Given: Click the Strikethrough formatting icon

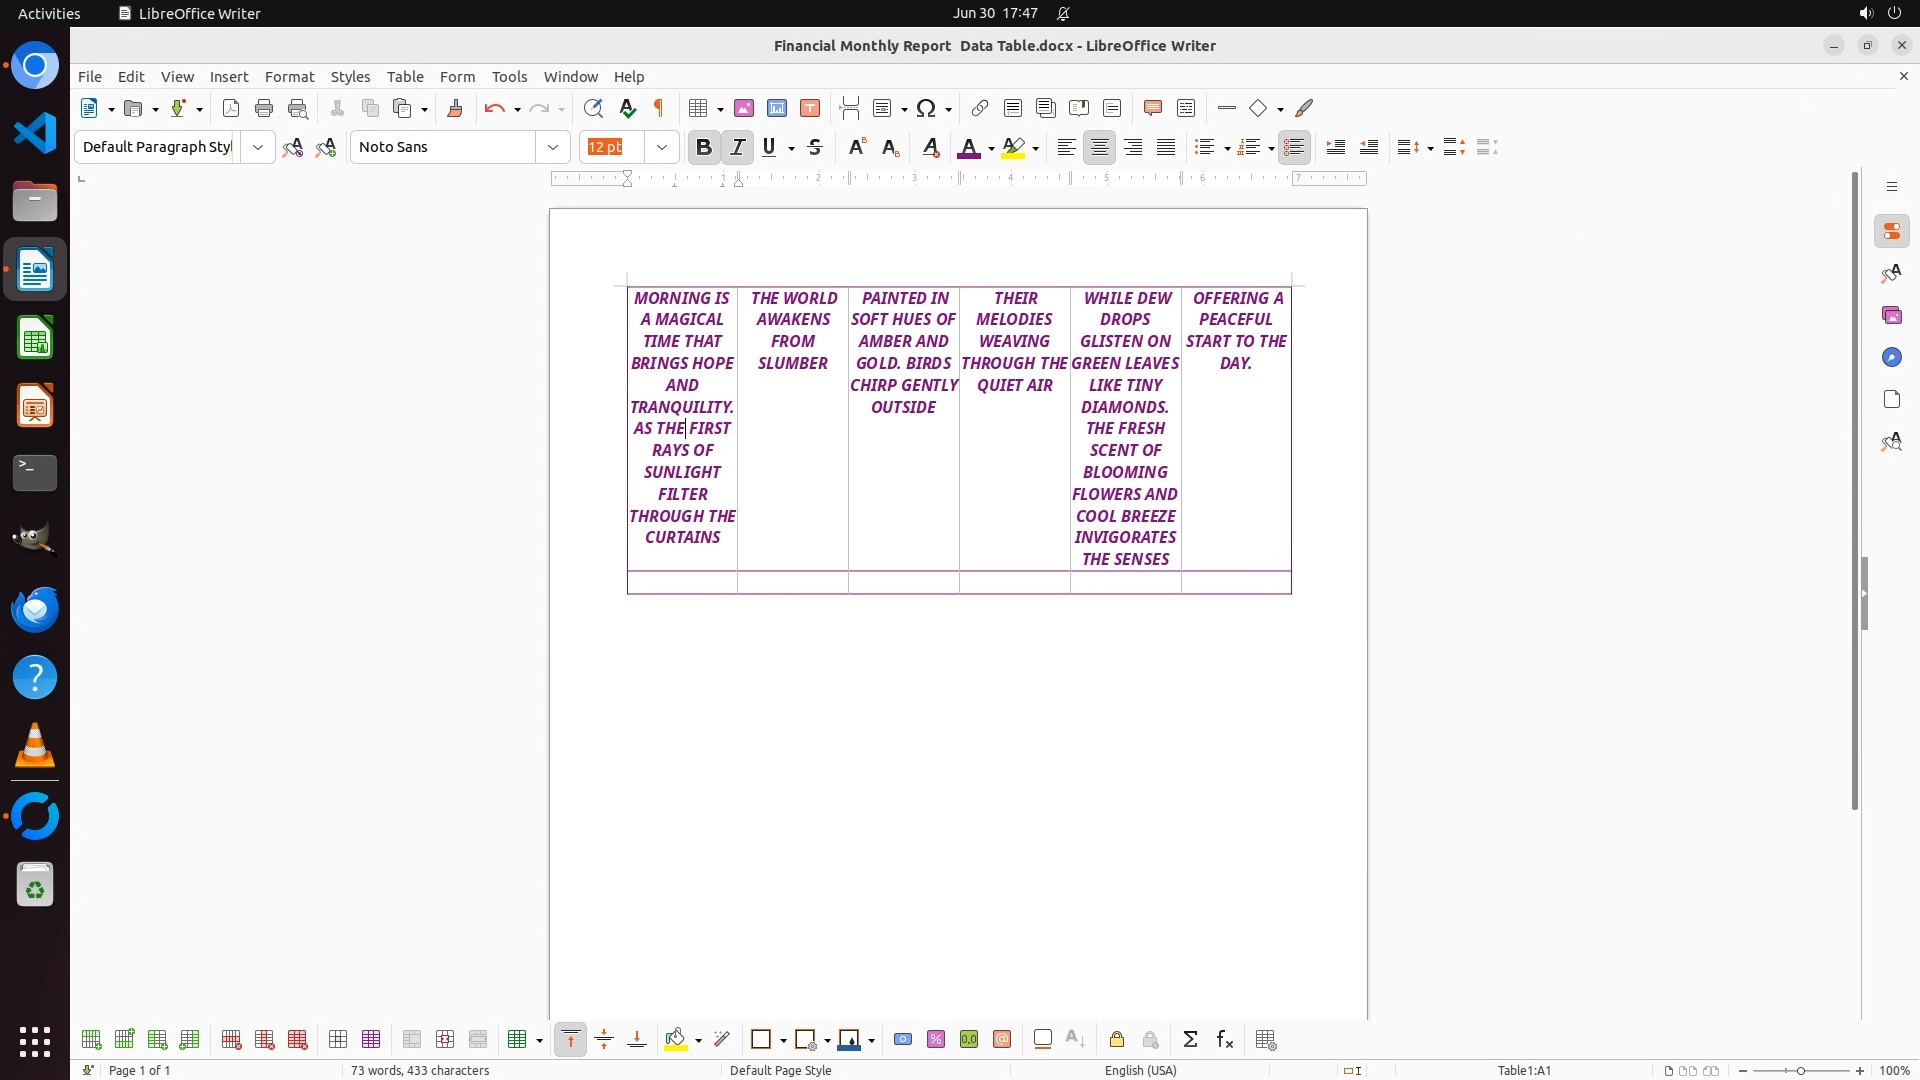Looking at the screenshot, I should (x=815, y=147).
